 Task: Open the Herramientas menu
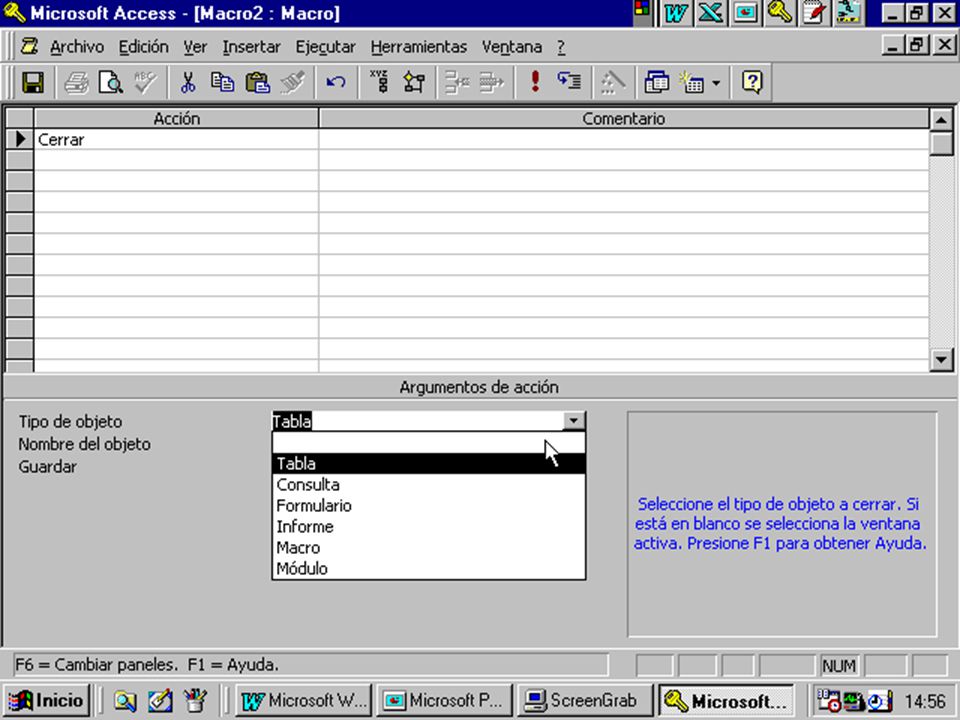419,47
